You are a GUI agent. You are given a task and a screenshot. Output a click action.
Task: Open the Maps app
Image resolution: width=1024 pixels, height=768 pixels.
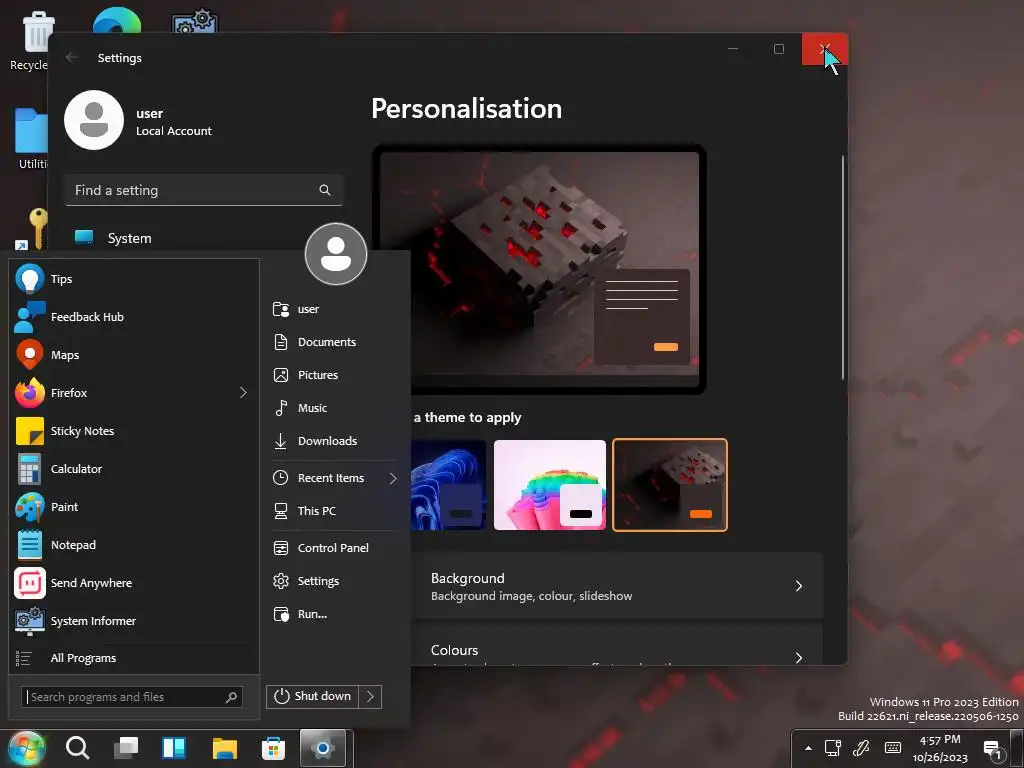[134, 355]
